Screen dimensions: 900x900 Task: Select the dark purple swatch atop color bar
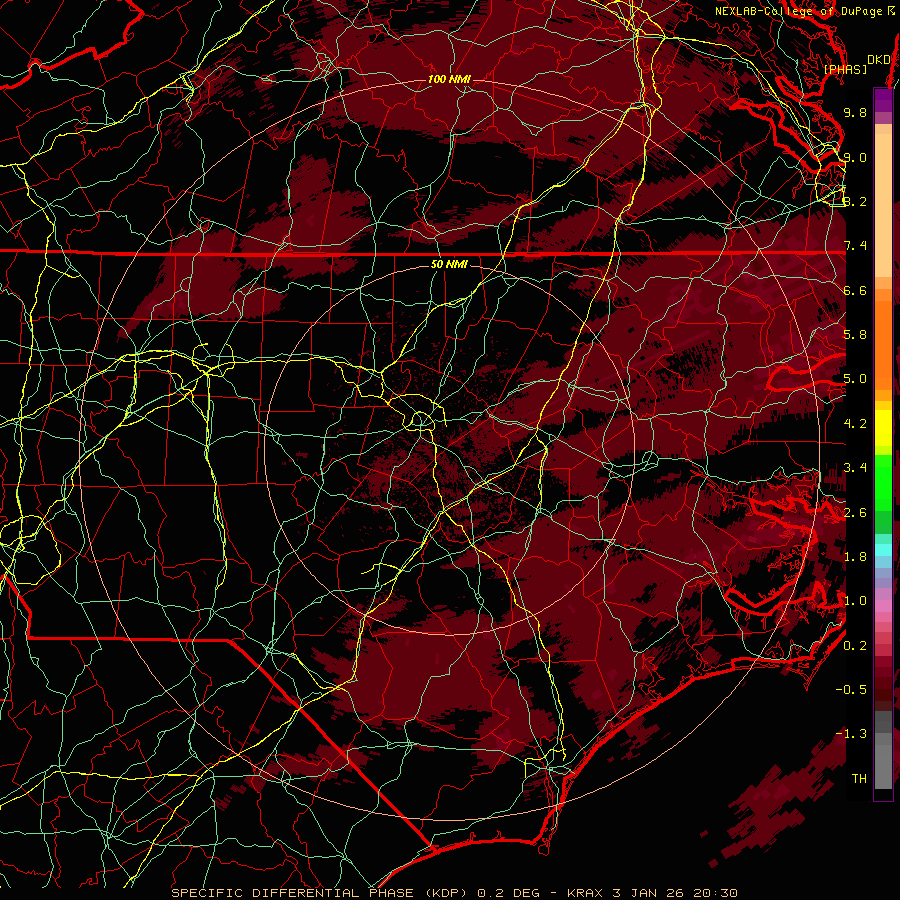[x=883, y=100]
